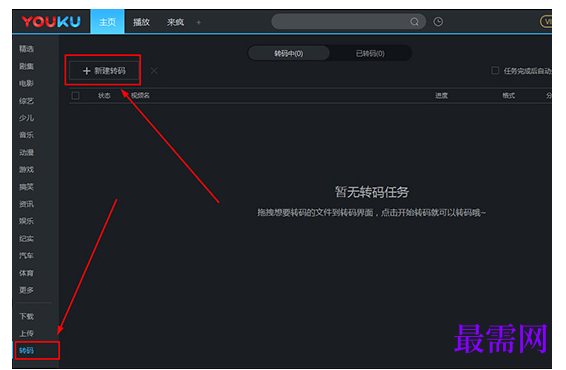
Task: Open the 播放 tab
Action: (141, 22)
